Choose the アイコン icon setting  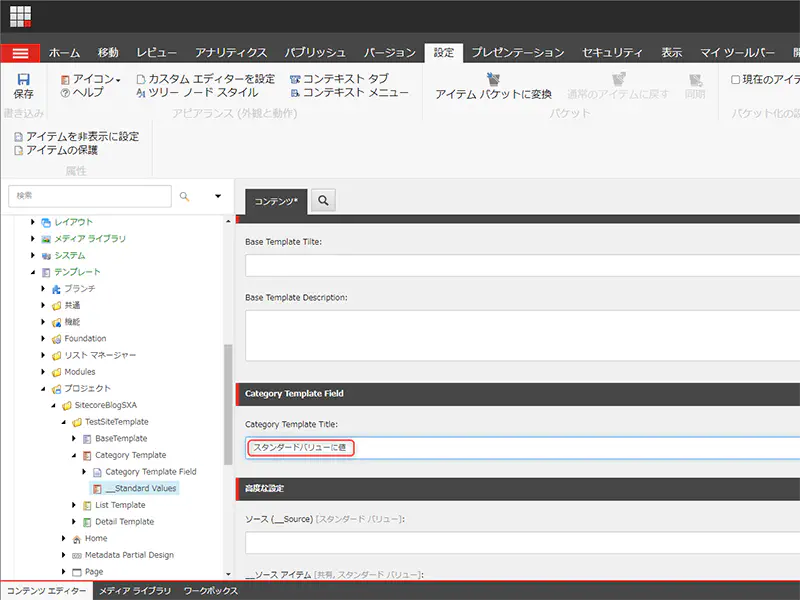click(x=91, y=79)
